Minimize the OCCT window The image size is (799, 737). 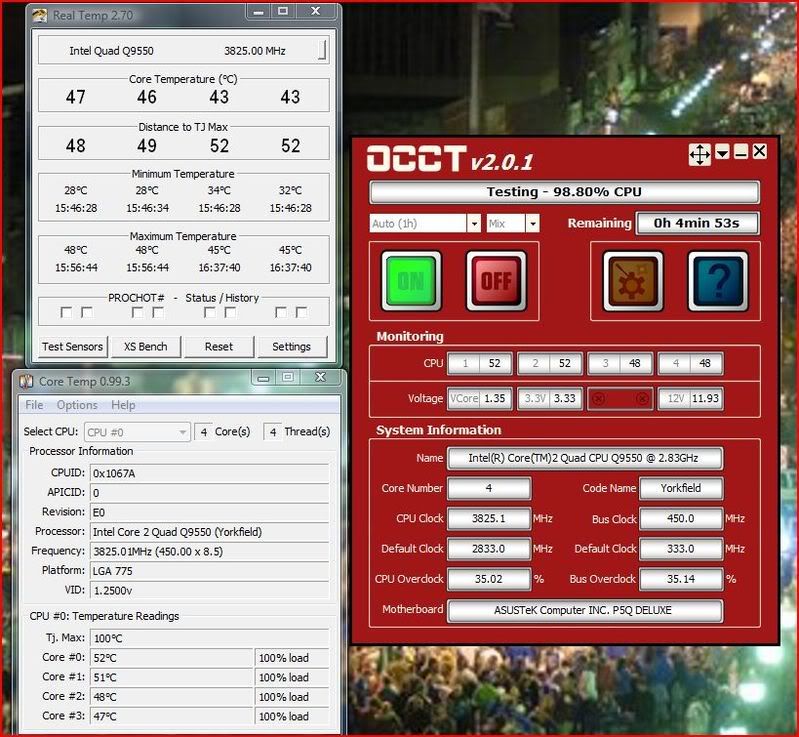[x=741, y=152]
